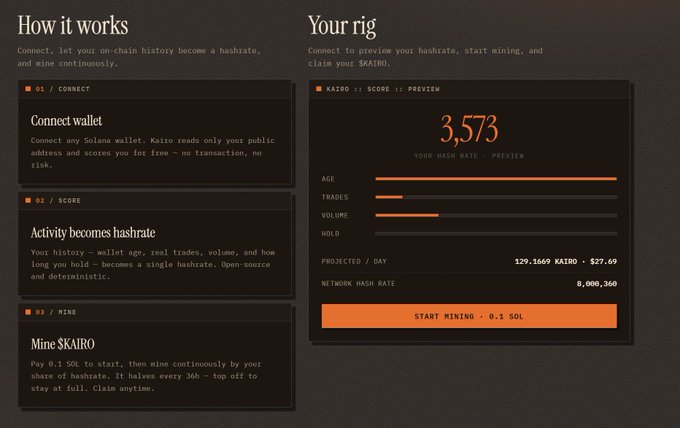The height and width of the screenshot is (428, 680).
Task: Click the Start Mining 0.1 SOL button
Action: tap(469, 316)
